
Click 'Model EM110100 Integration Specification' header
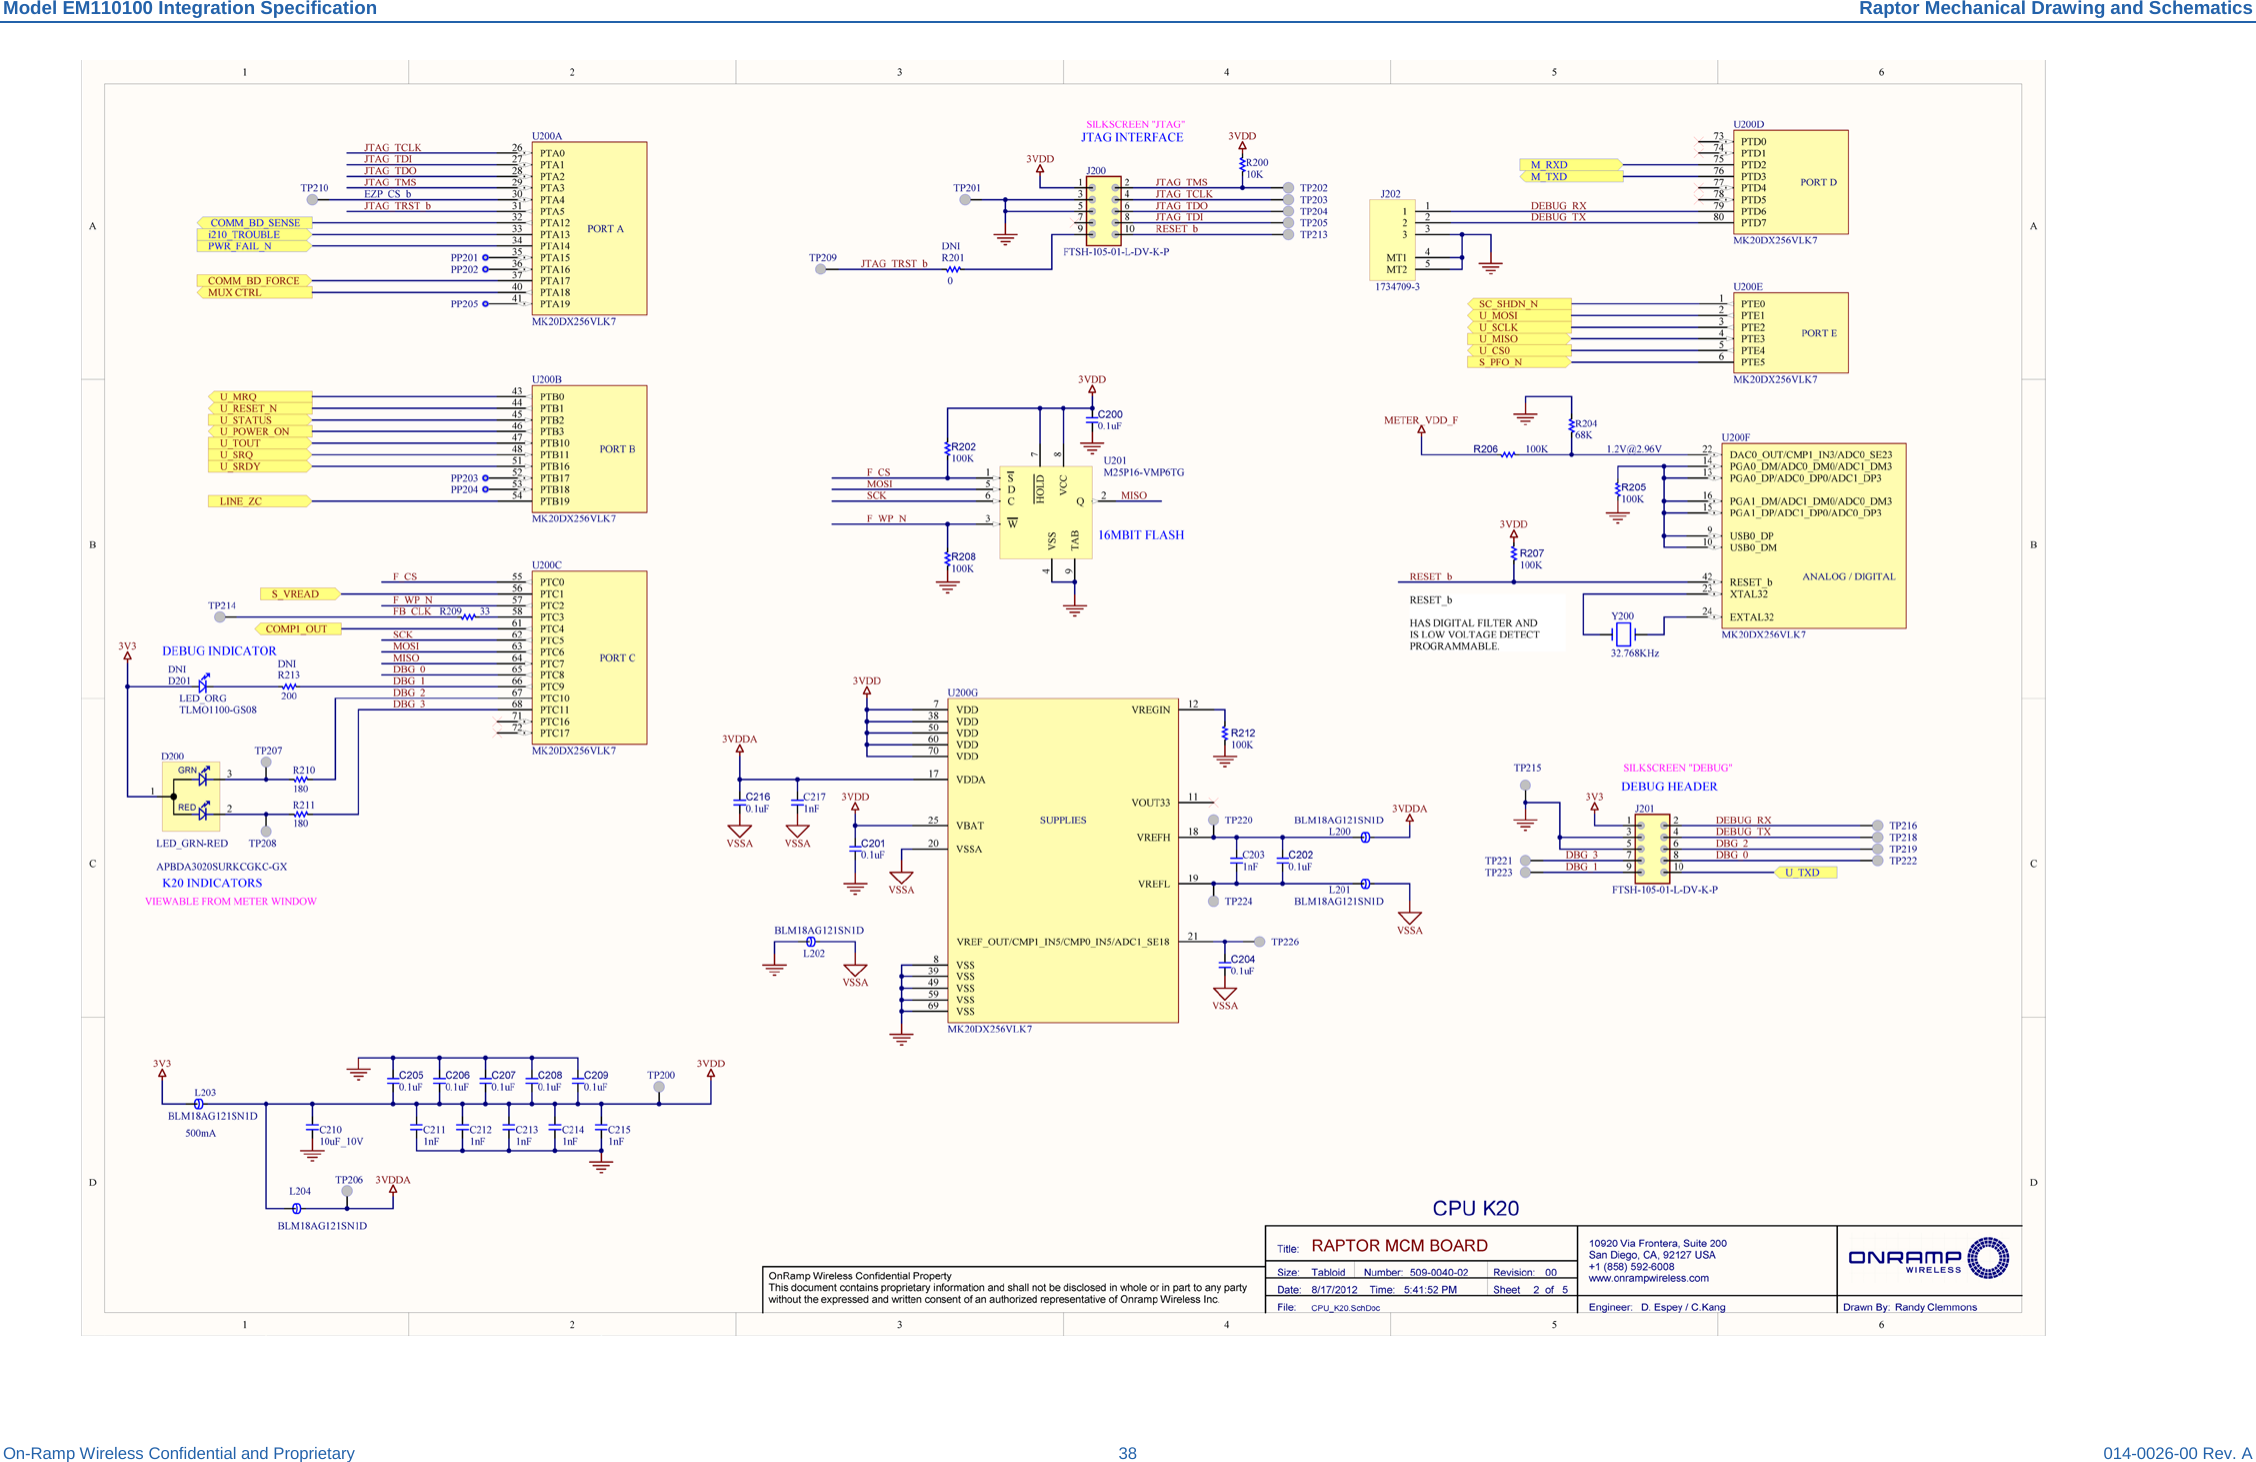coord(190,9)
